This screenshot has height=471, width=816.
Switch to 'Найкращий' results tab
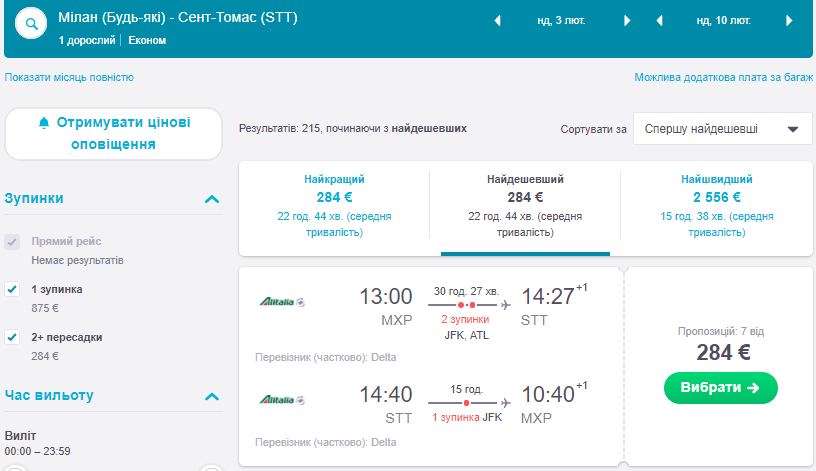pos(334,205)
